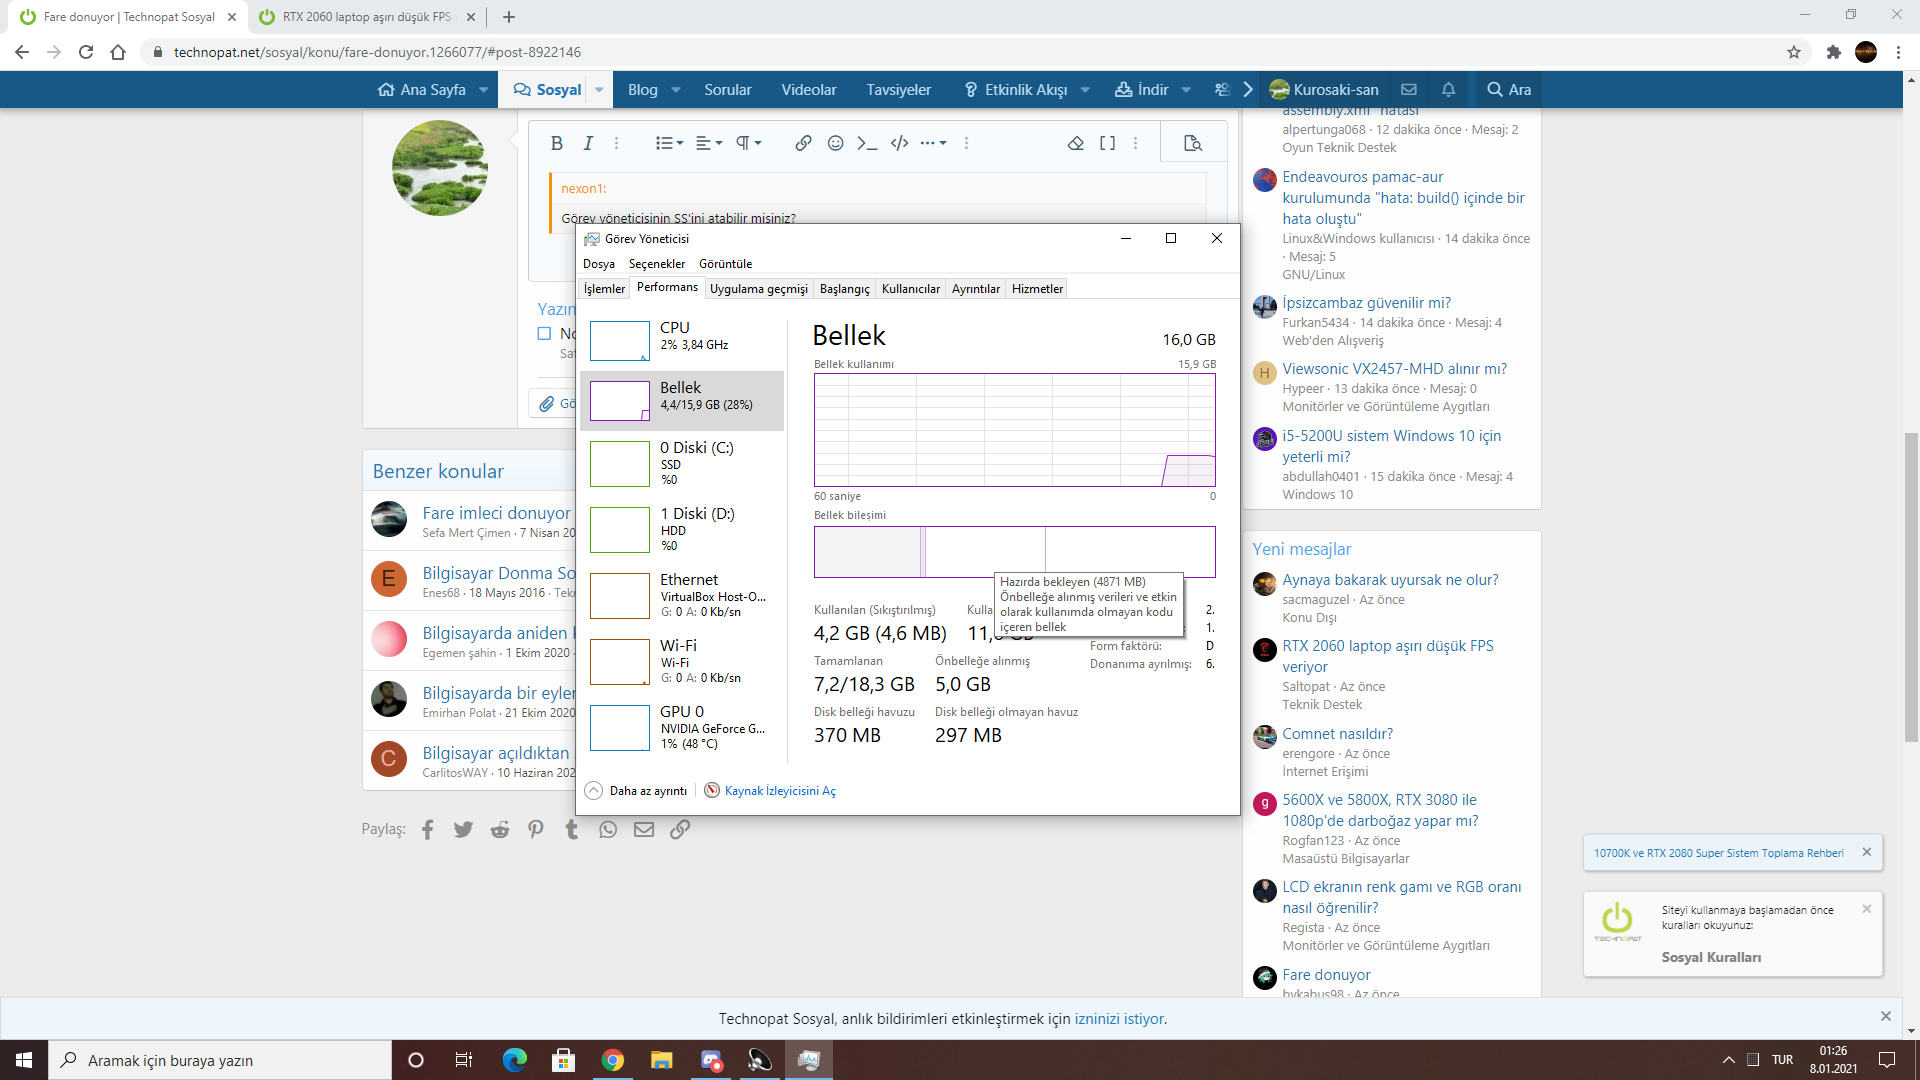Image resolution: width=1920 pixels, height=1080 pixels.
Task: Click the eraser remove formatting icon
Action: pos(1075,143)
